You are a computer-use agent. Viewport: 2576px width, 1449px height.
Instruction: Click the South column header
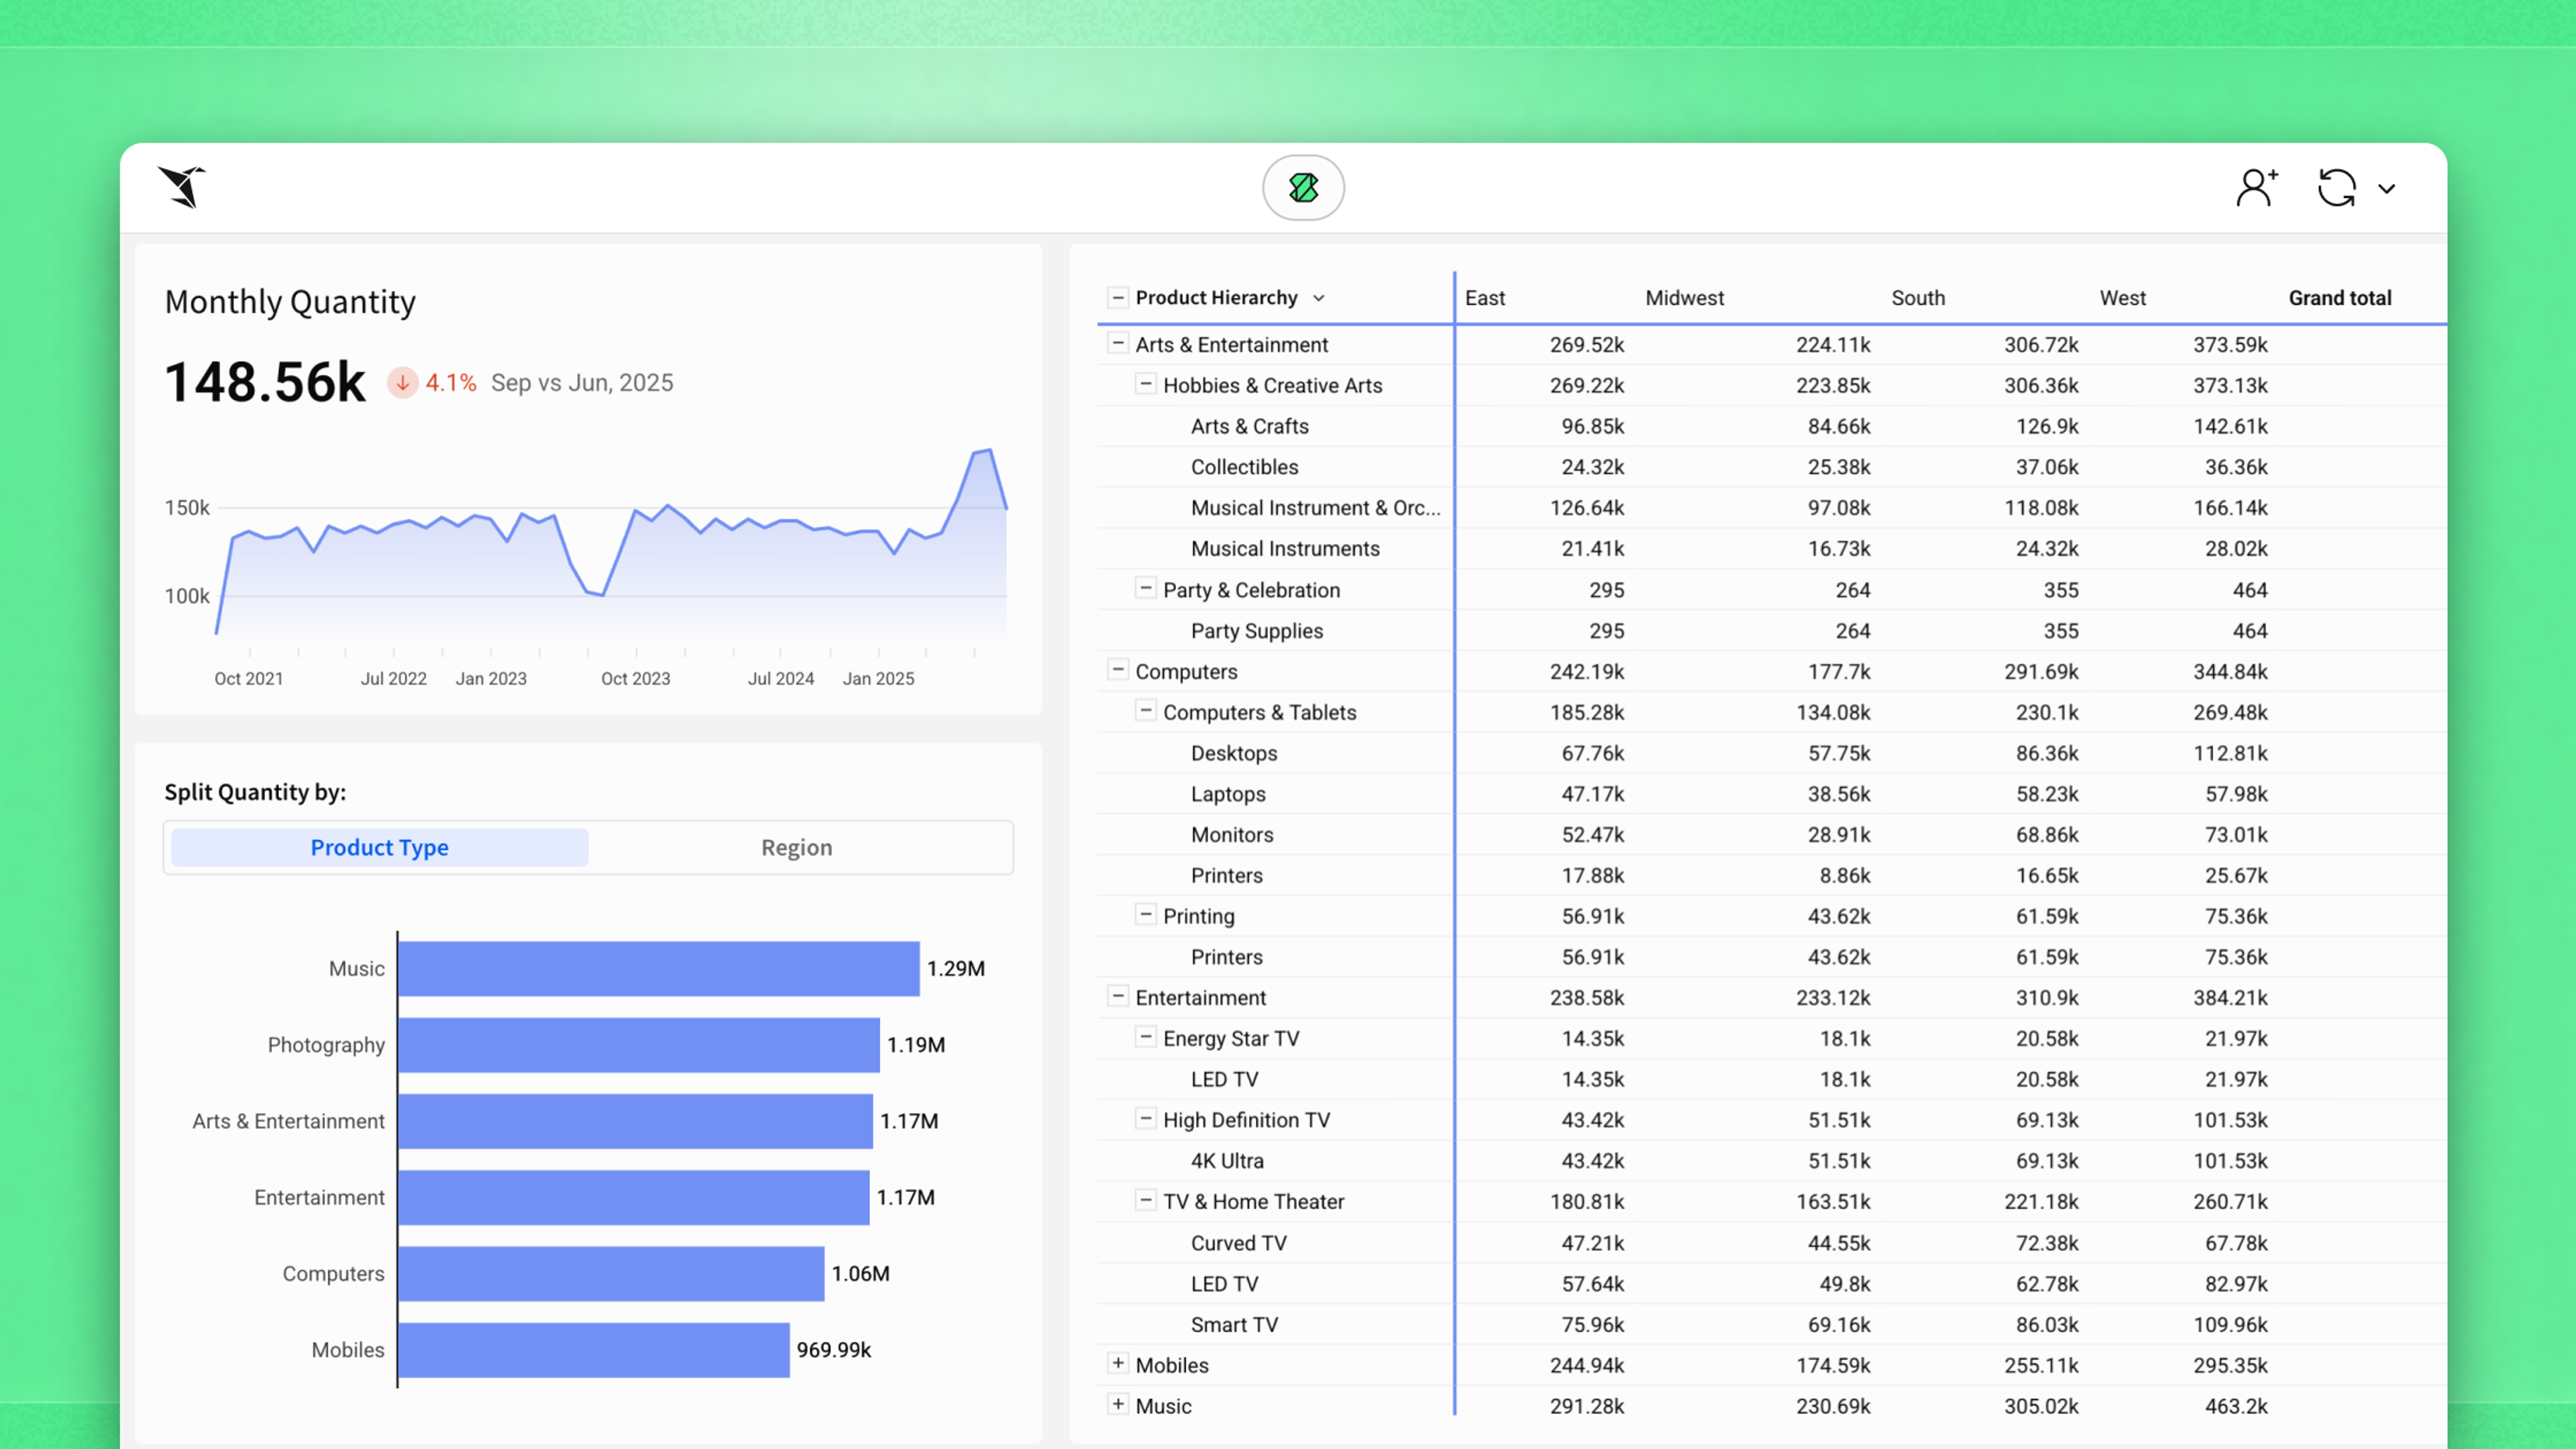tap(1917, 298)
